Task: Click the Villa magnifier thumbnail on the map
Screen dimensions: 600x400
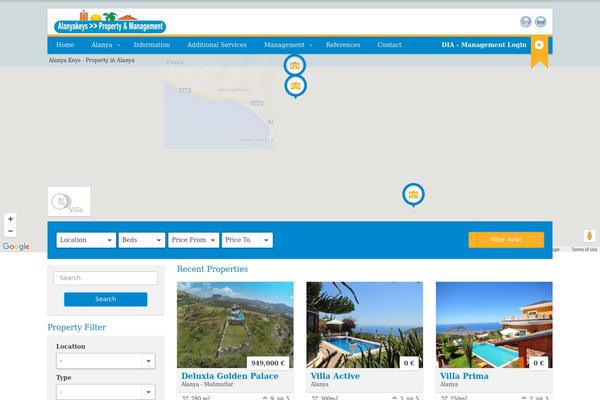Action: [69, 201]
